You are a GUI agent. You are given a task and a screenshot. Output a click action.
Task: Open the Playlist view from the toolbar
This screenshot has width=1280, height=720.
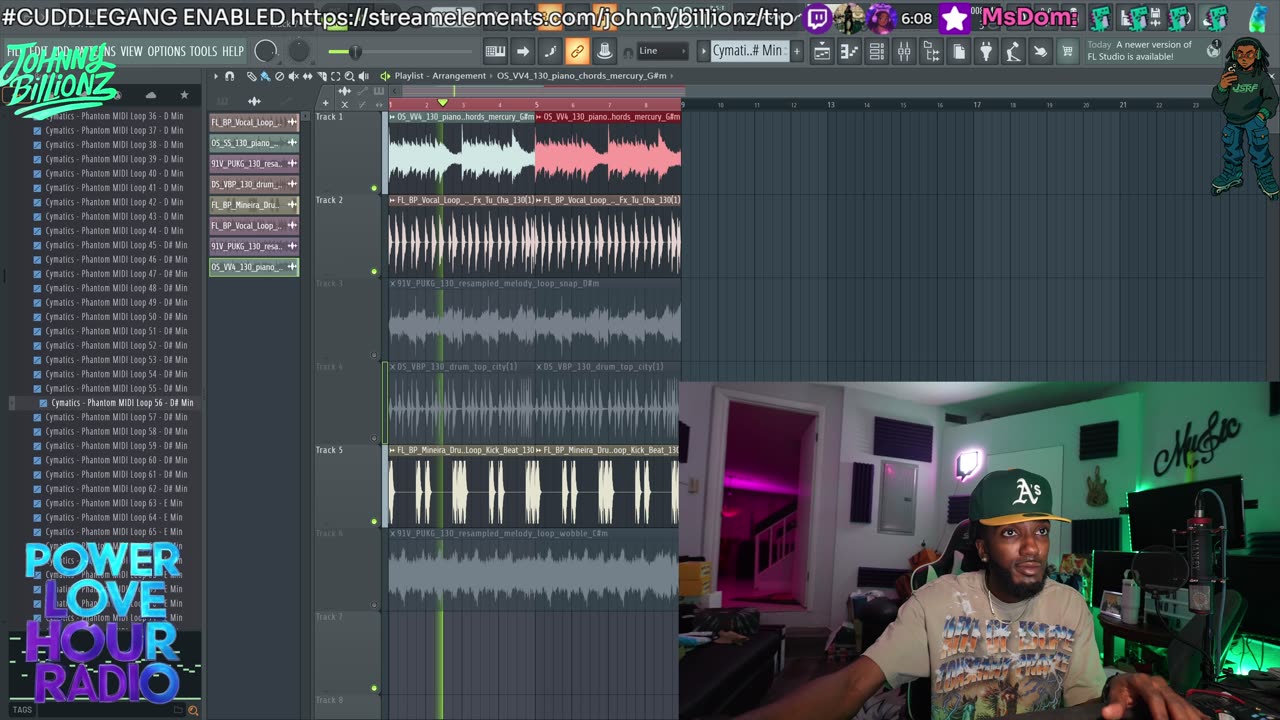click(x=822, y=52)
